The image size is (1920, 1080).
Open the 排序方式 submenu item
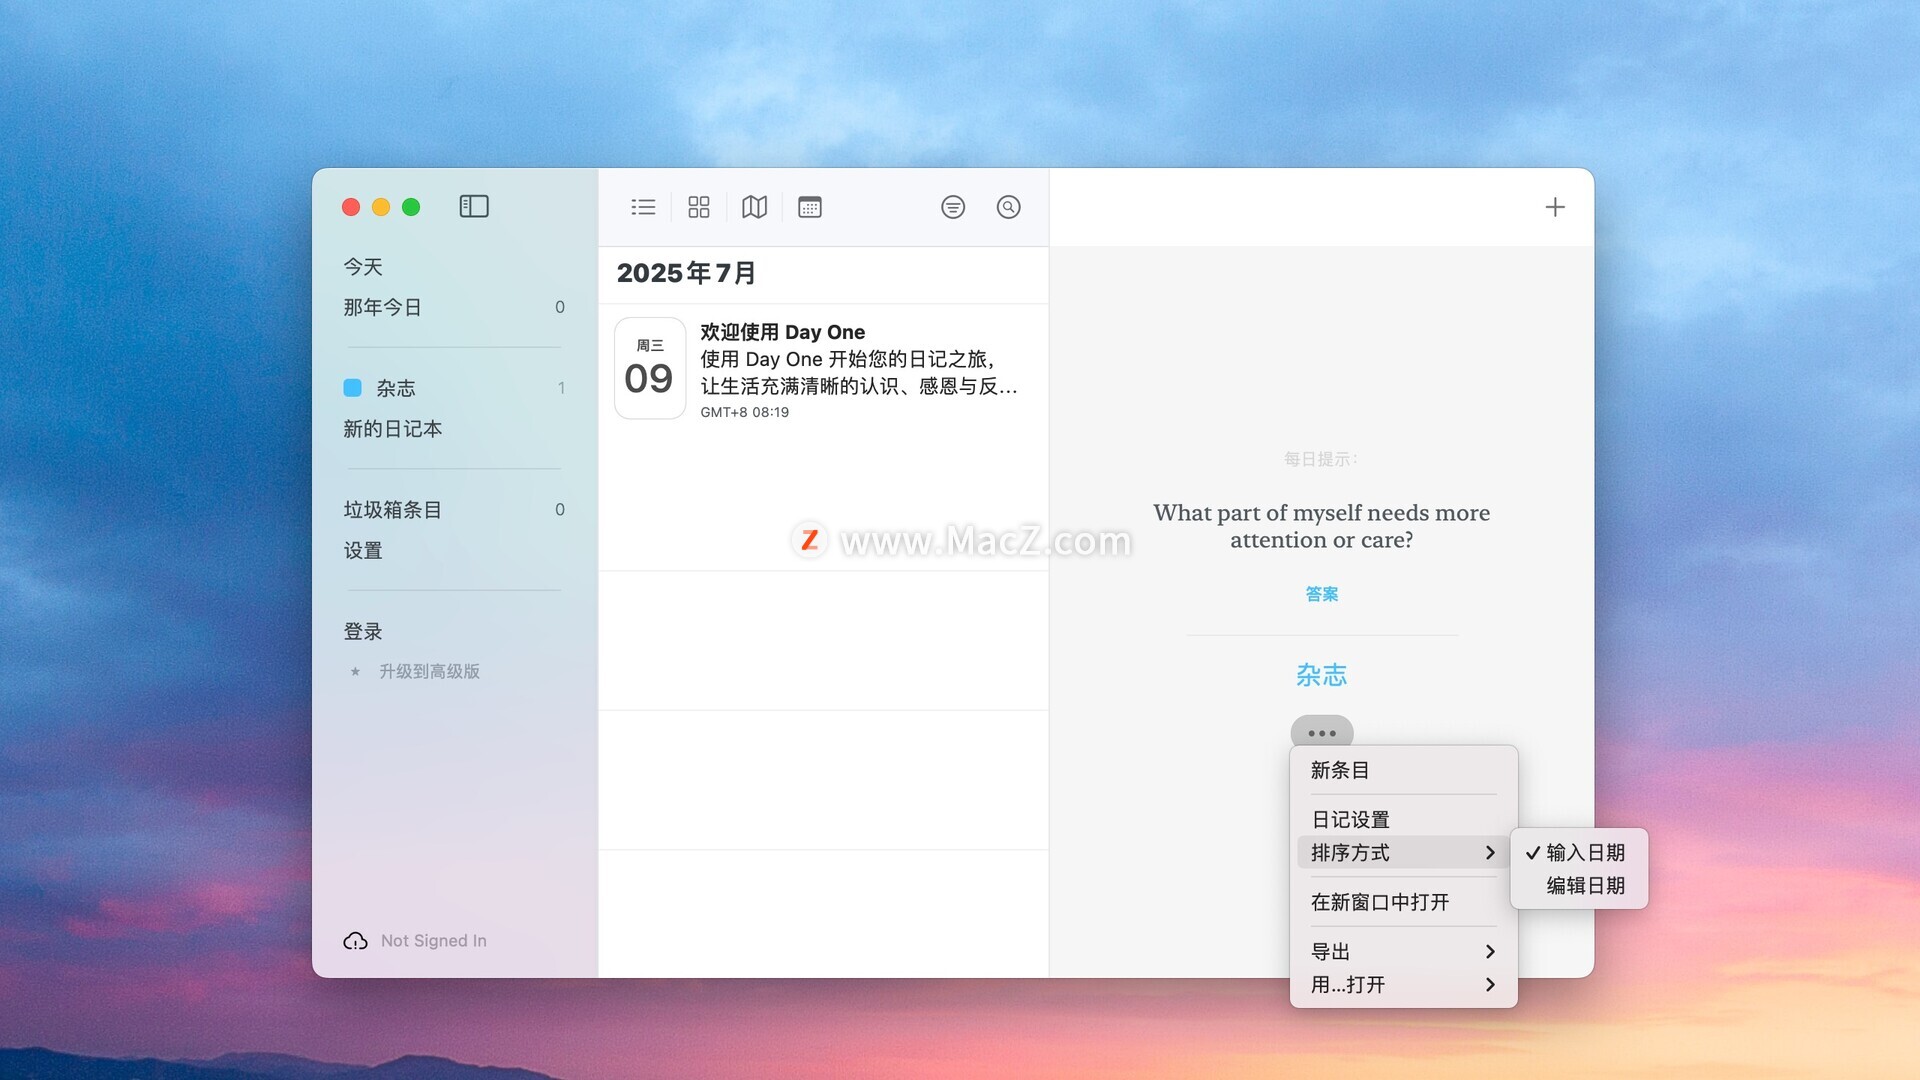(x=1404, y=853)
